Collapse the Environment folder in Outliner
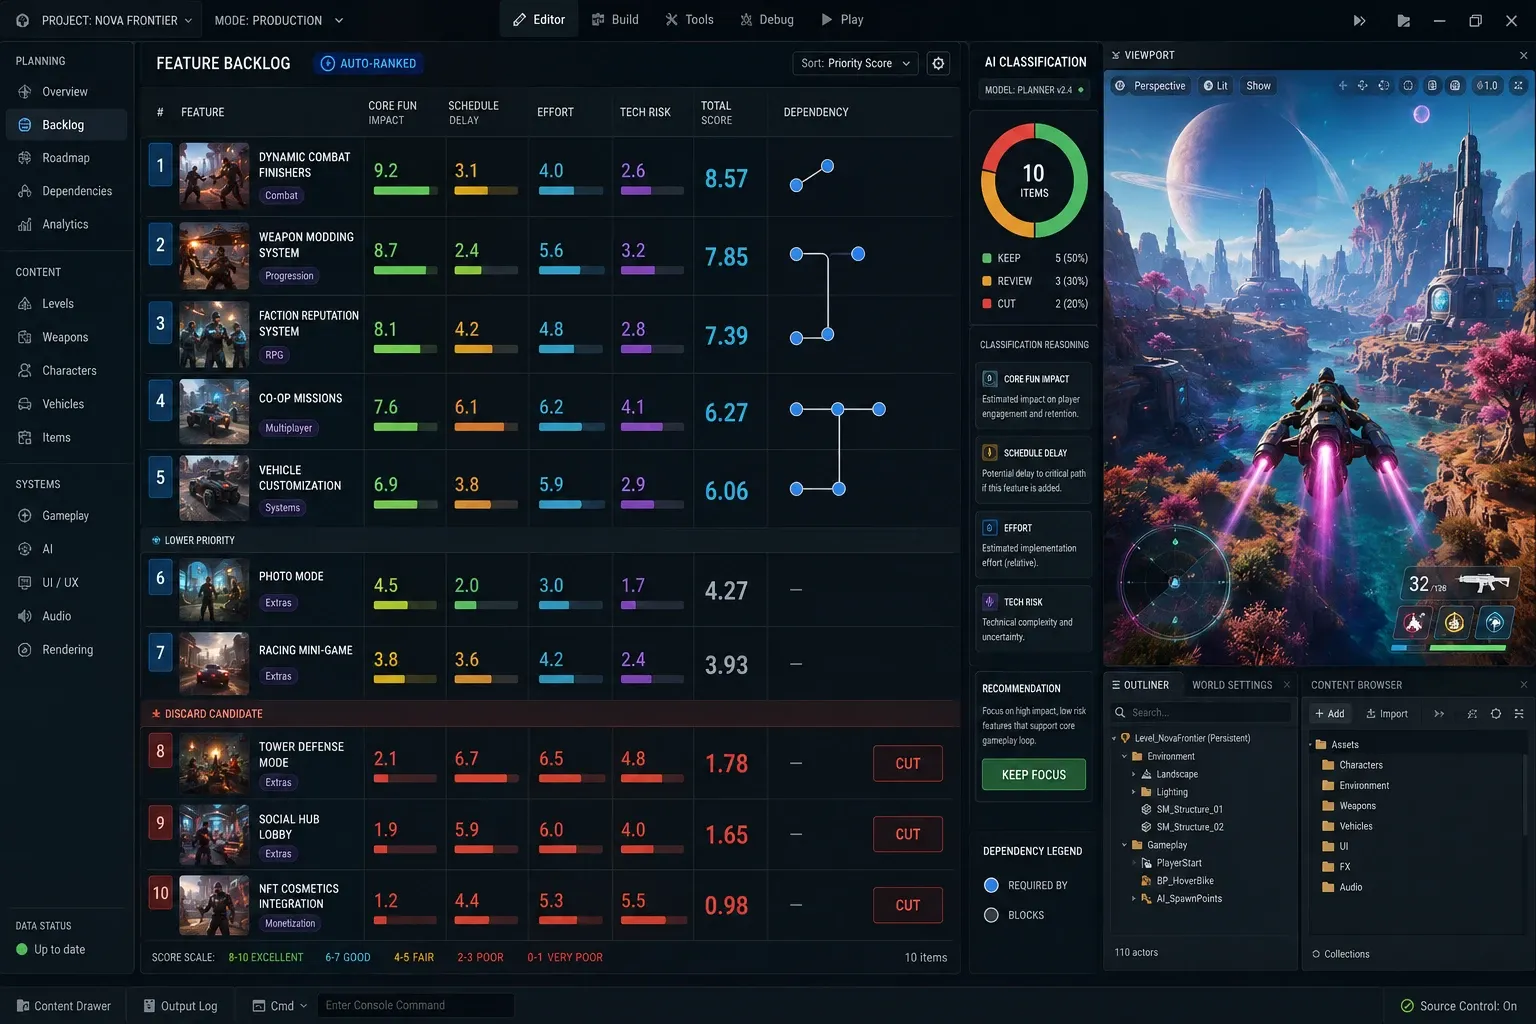 pos(1124,757)
